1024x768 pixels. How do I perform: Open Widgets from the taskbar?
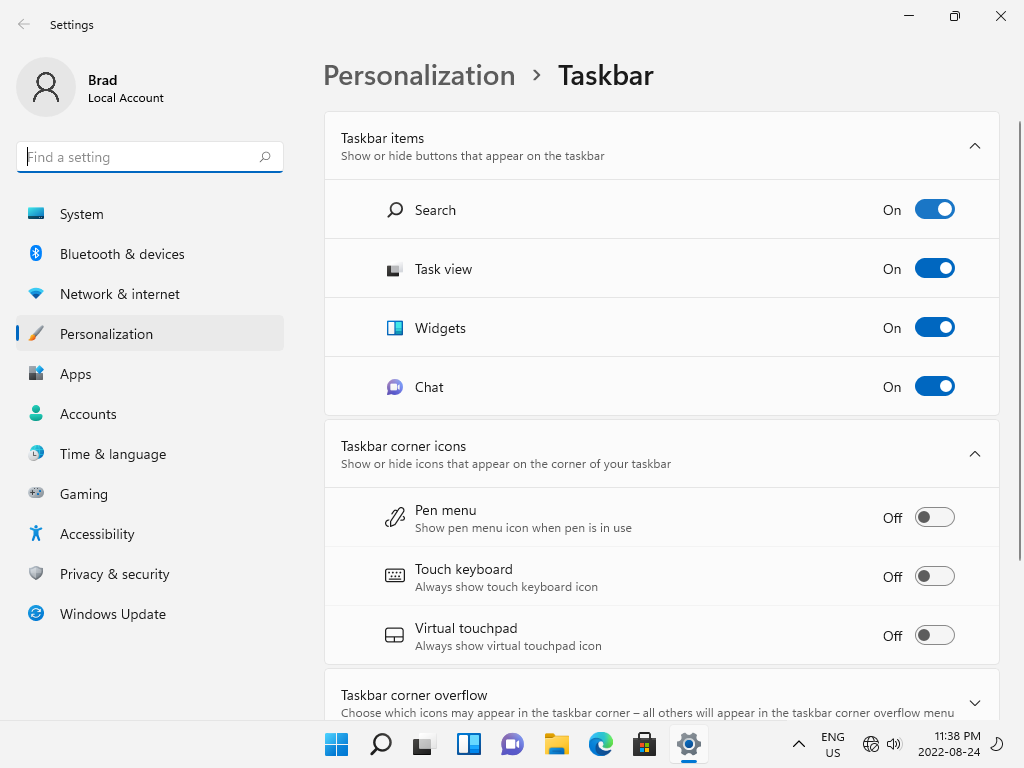(468, 744)
